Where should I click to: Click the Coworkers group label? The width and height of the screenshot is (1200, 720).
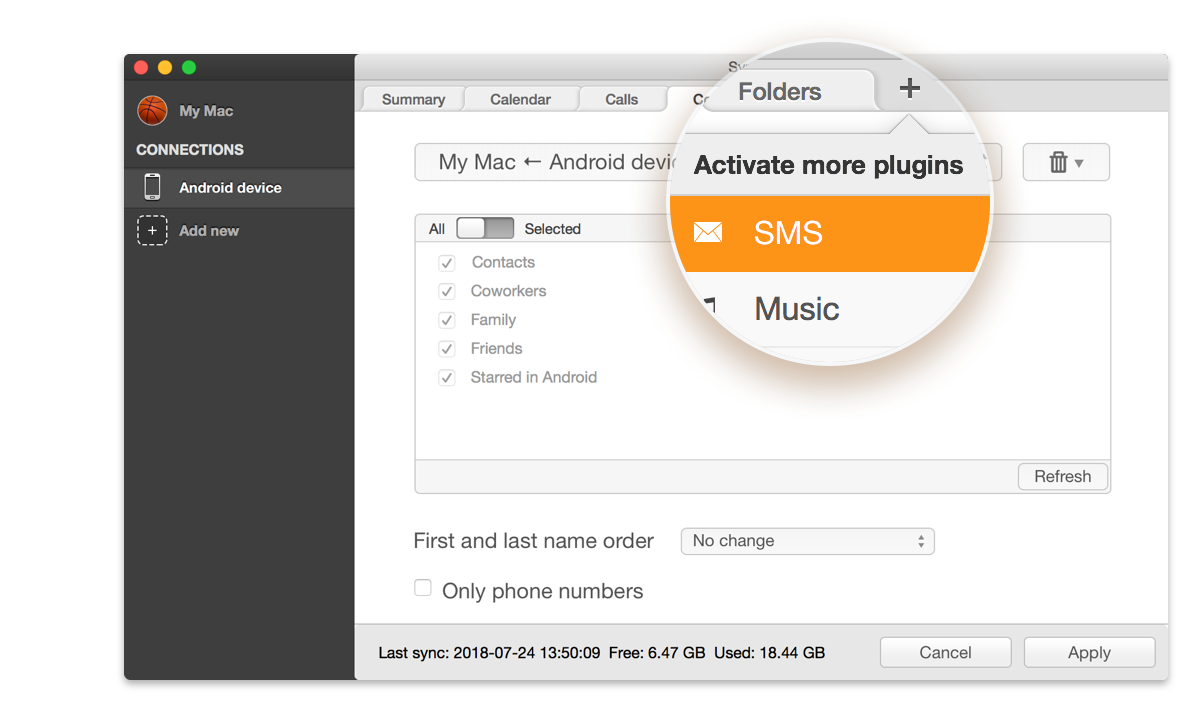pyautogui.click(x=508, y=291)
